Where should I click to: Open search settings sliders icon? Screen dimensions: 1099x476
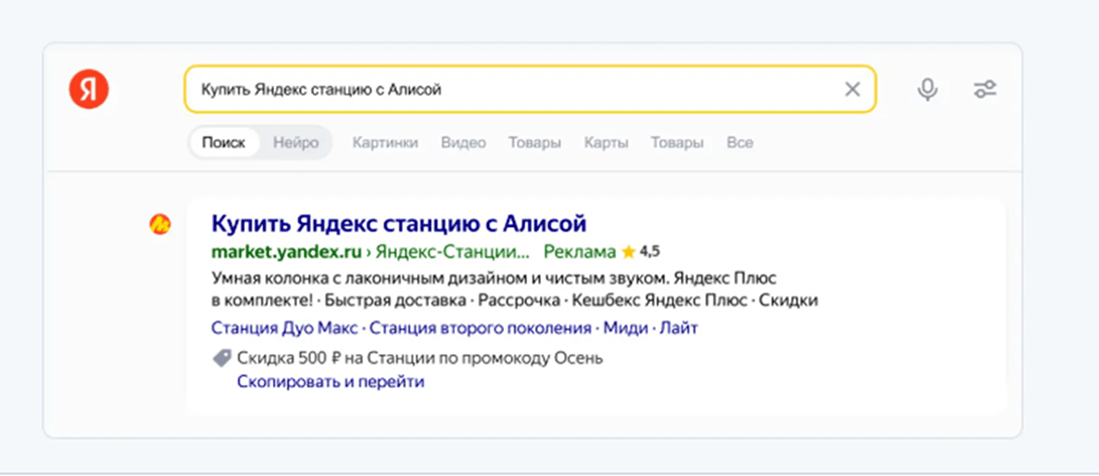985,90
